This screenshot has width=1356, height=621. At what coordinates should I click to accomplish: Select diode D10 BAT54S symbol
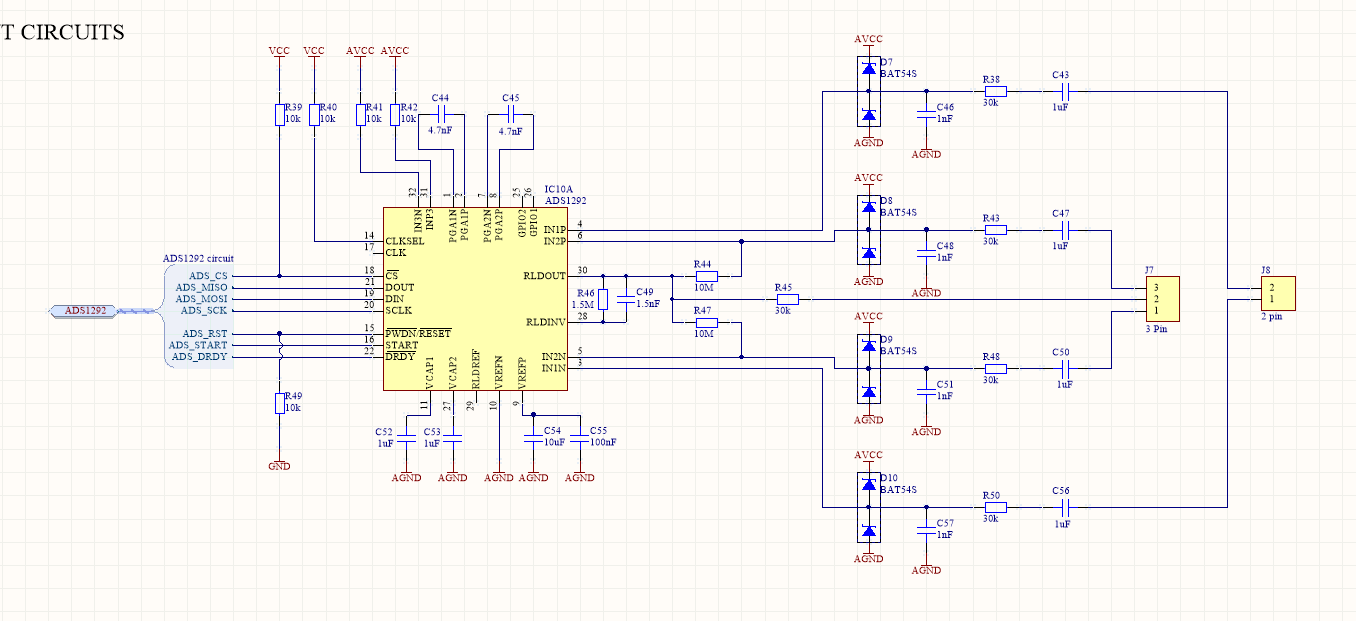pyautogui.click(x=869, y=507)
